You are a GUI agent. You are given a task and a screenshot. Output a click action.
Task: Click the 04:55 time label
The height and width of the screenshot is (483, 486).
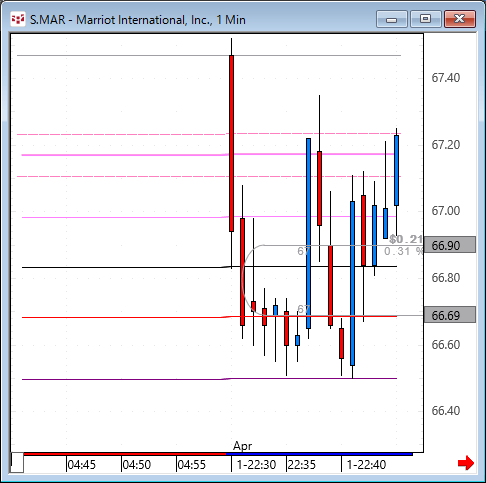[x=192, y=465]
